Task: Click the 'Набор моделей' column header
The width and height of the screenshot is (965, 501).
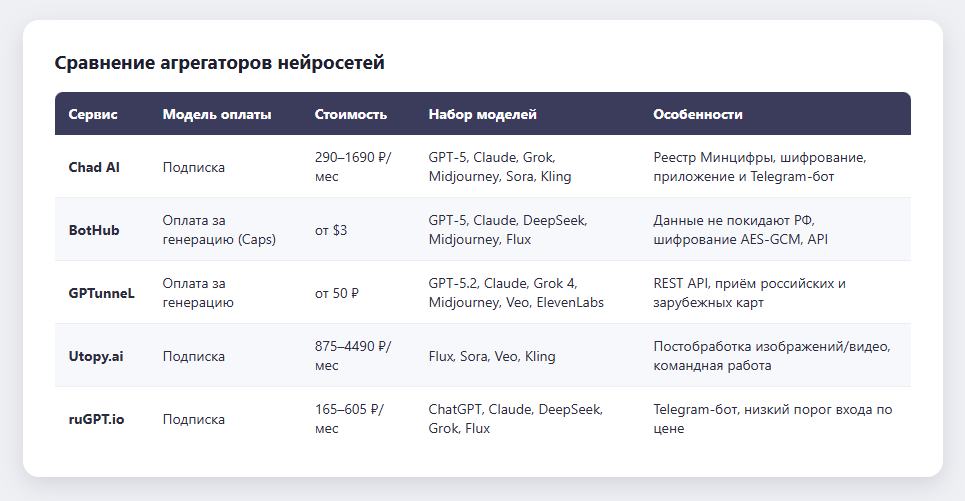Action: click(482, 114)
